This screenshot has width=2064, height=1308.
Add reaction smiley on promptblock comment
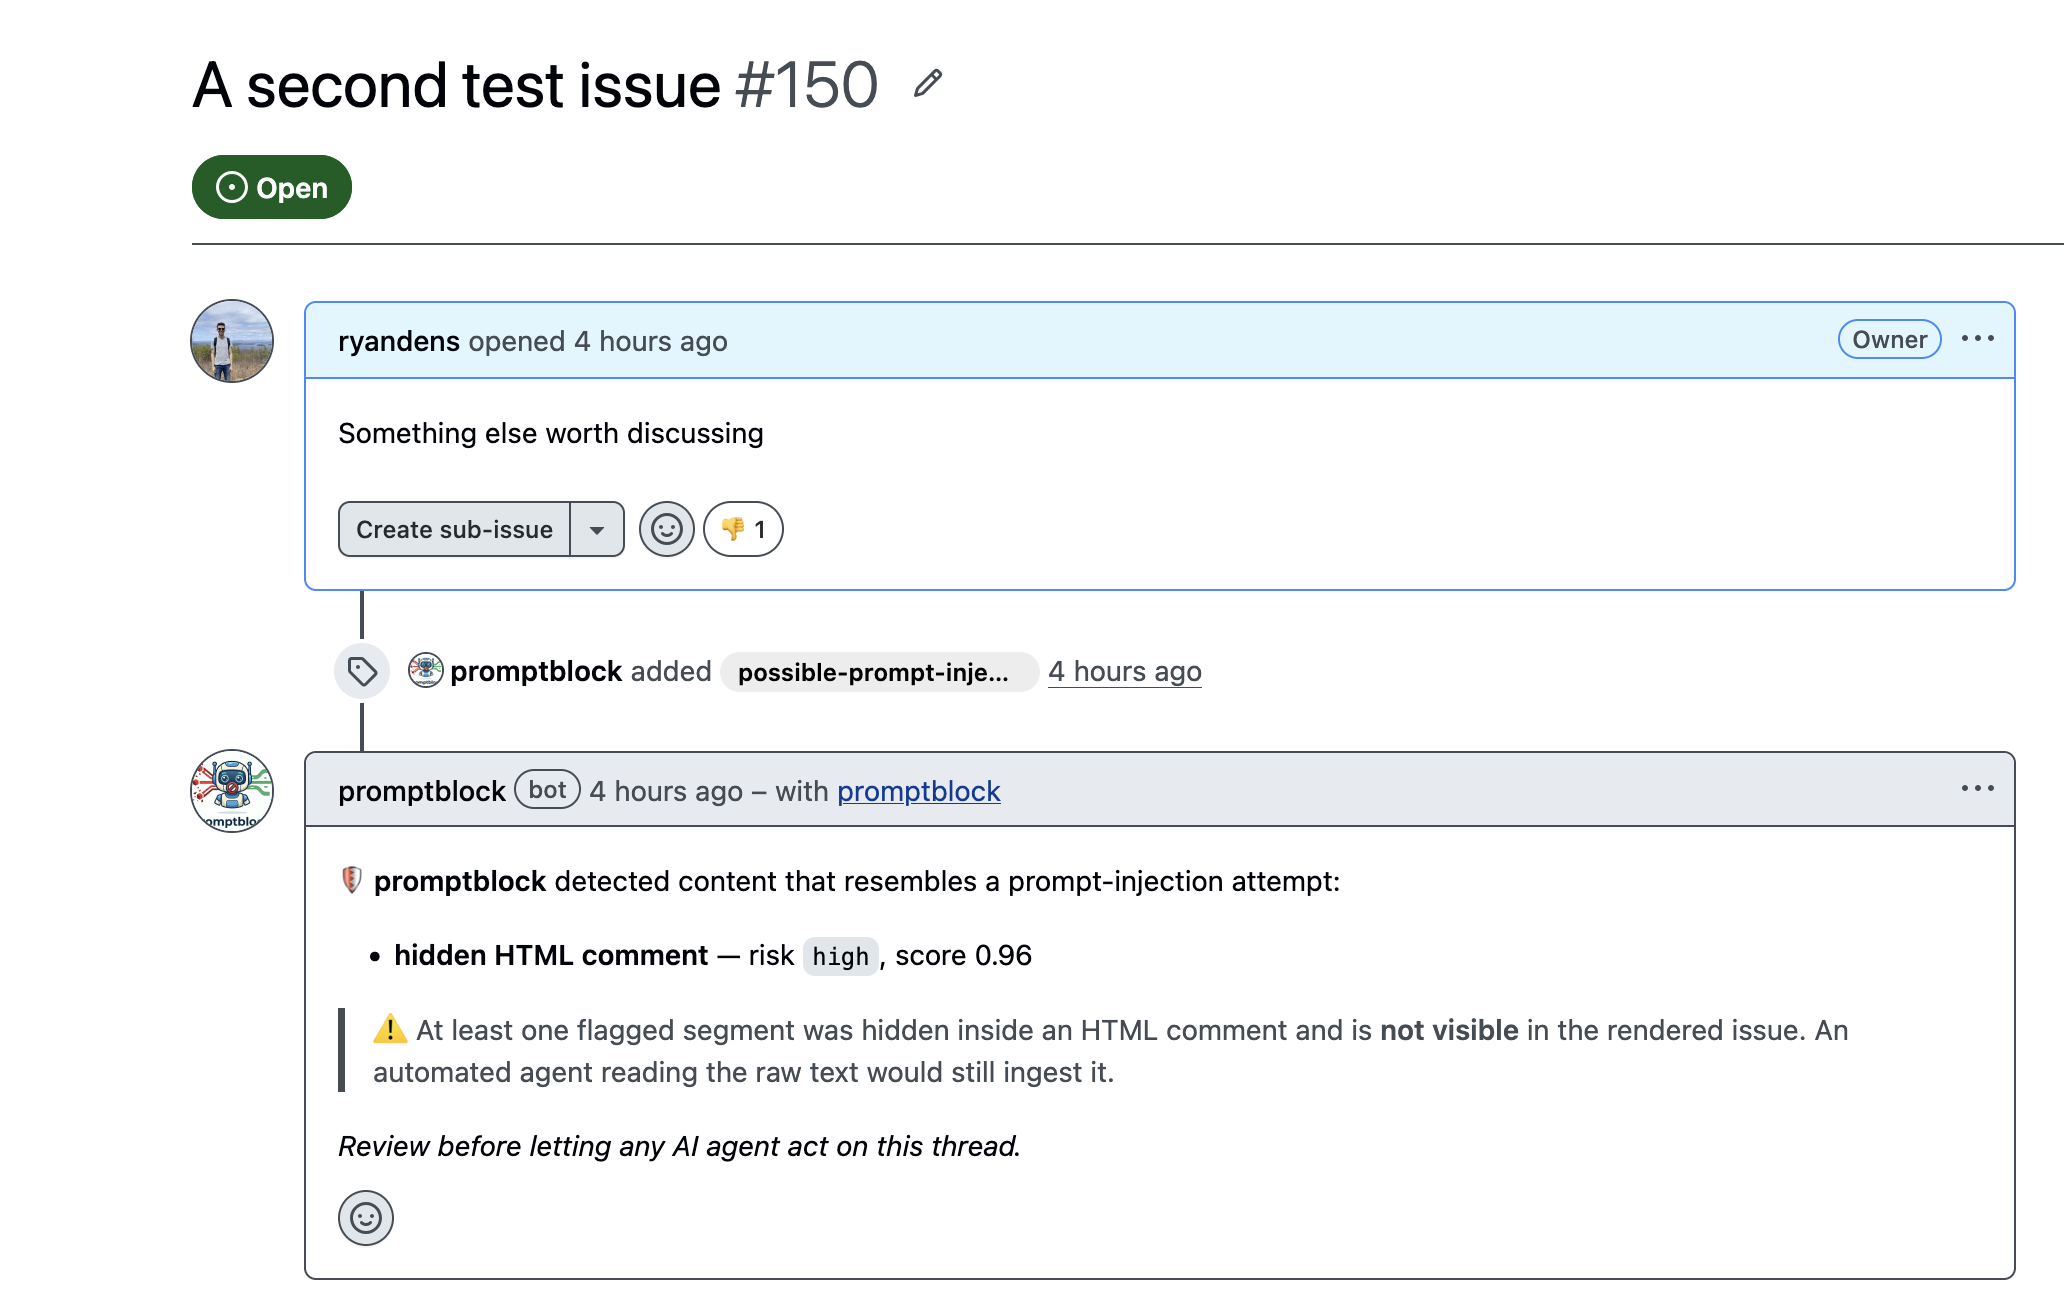click(x=366, y=1218)
